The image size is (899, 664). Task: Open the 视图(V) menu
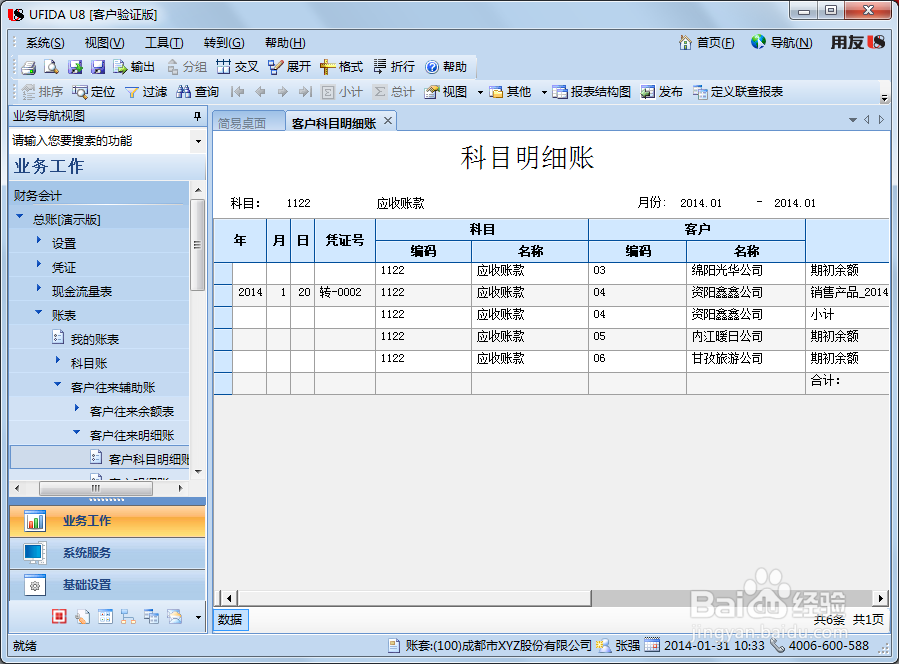point(104,43)
